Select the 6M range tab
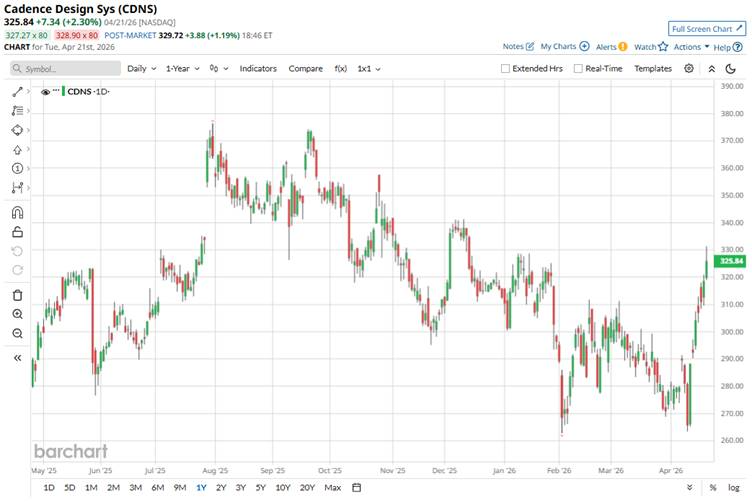Screen dimensions: 752x502 (x=158, y=488)
